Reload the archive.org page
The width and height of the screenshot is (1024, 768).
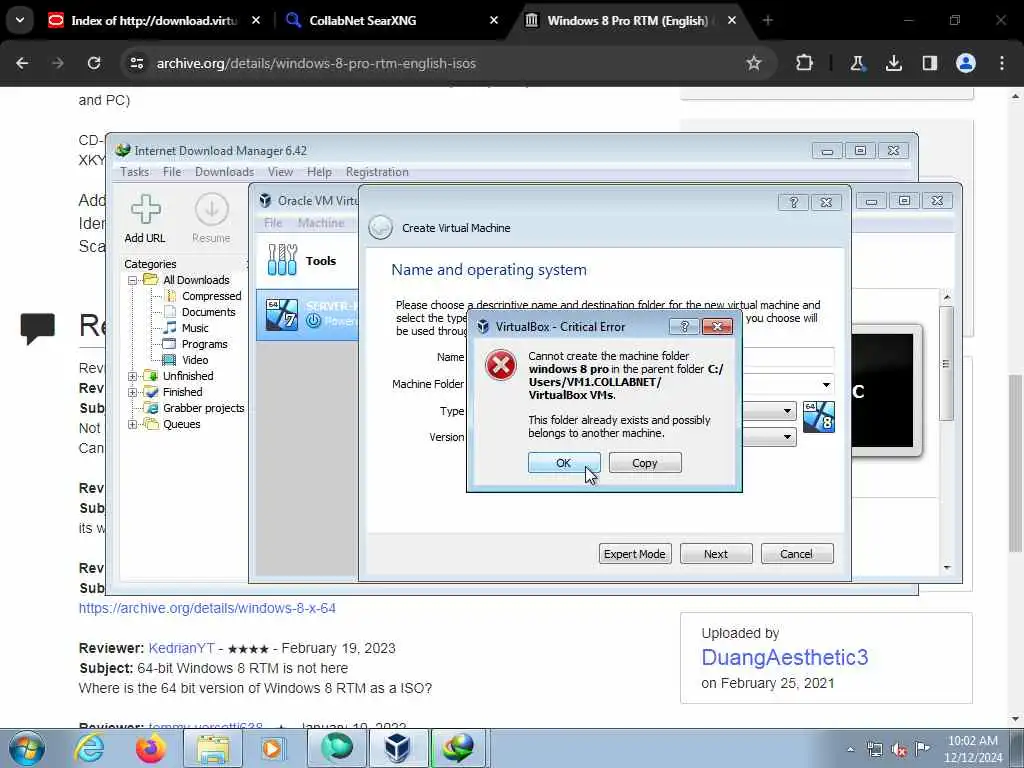pos(94,63)
